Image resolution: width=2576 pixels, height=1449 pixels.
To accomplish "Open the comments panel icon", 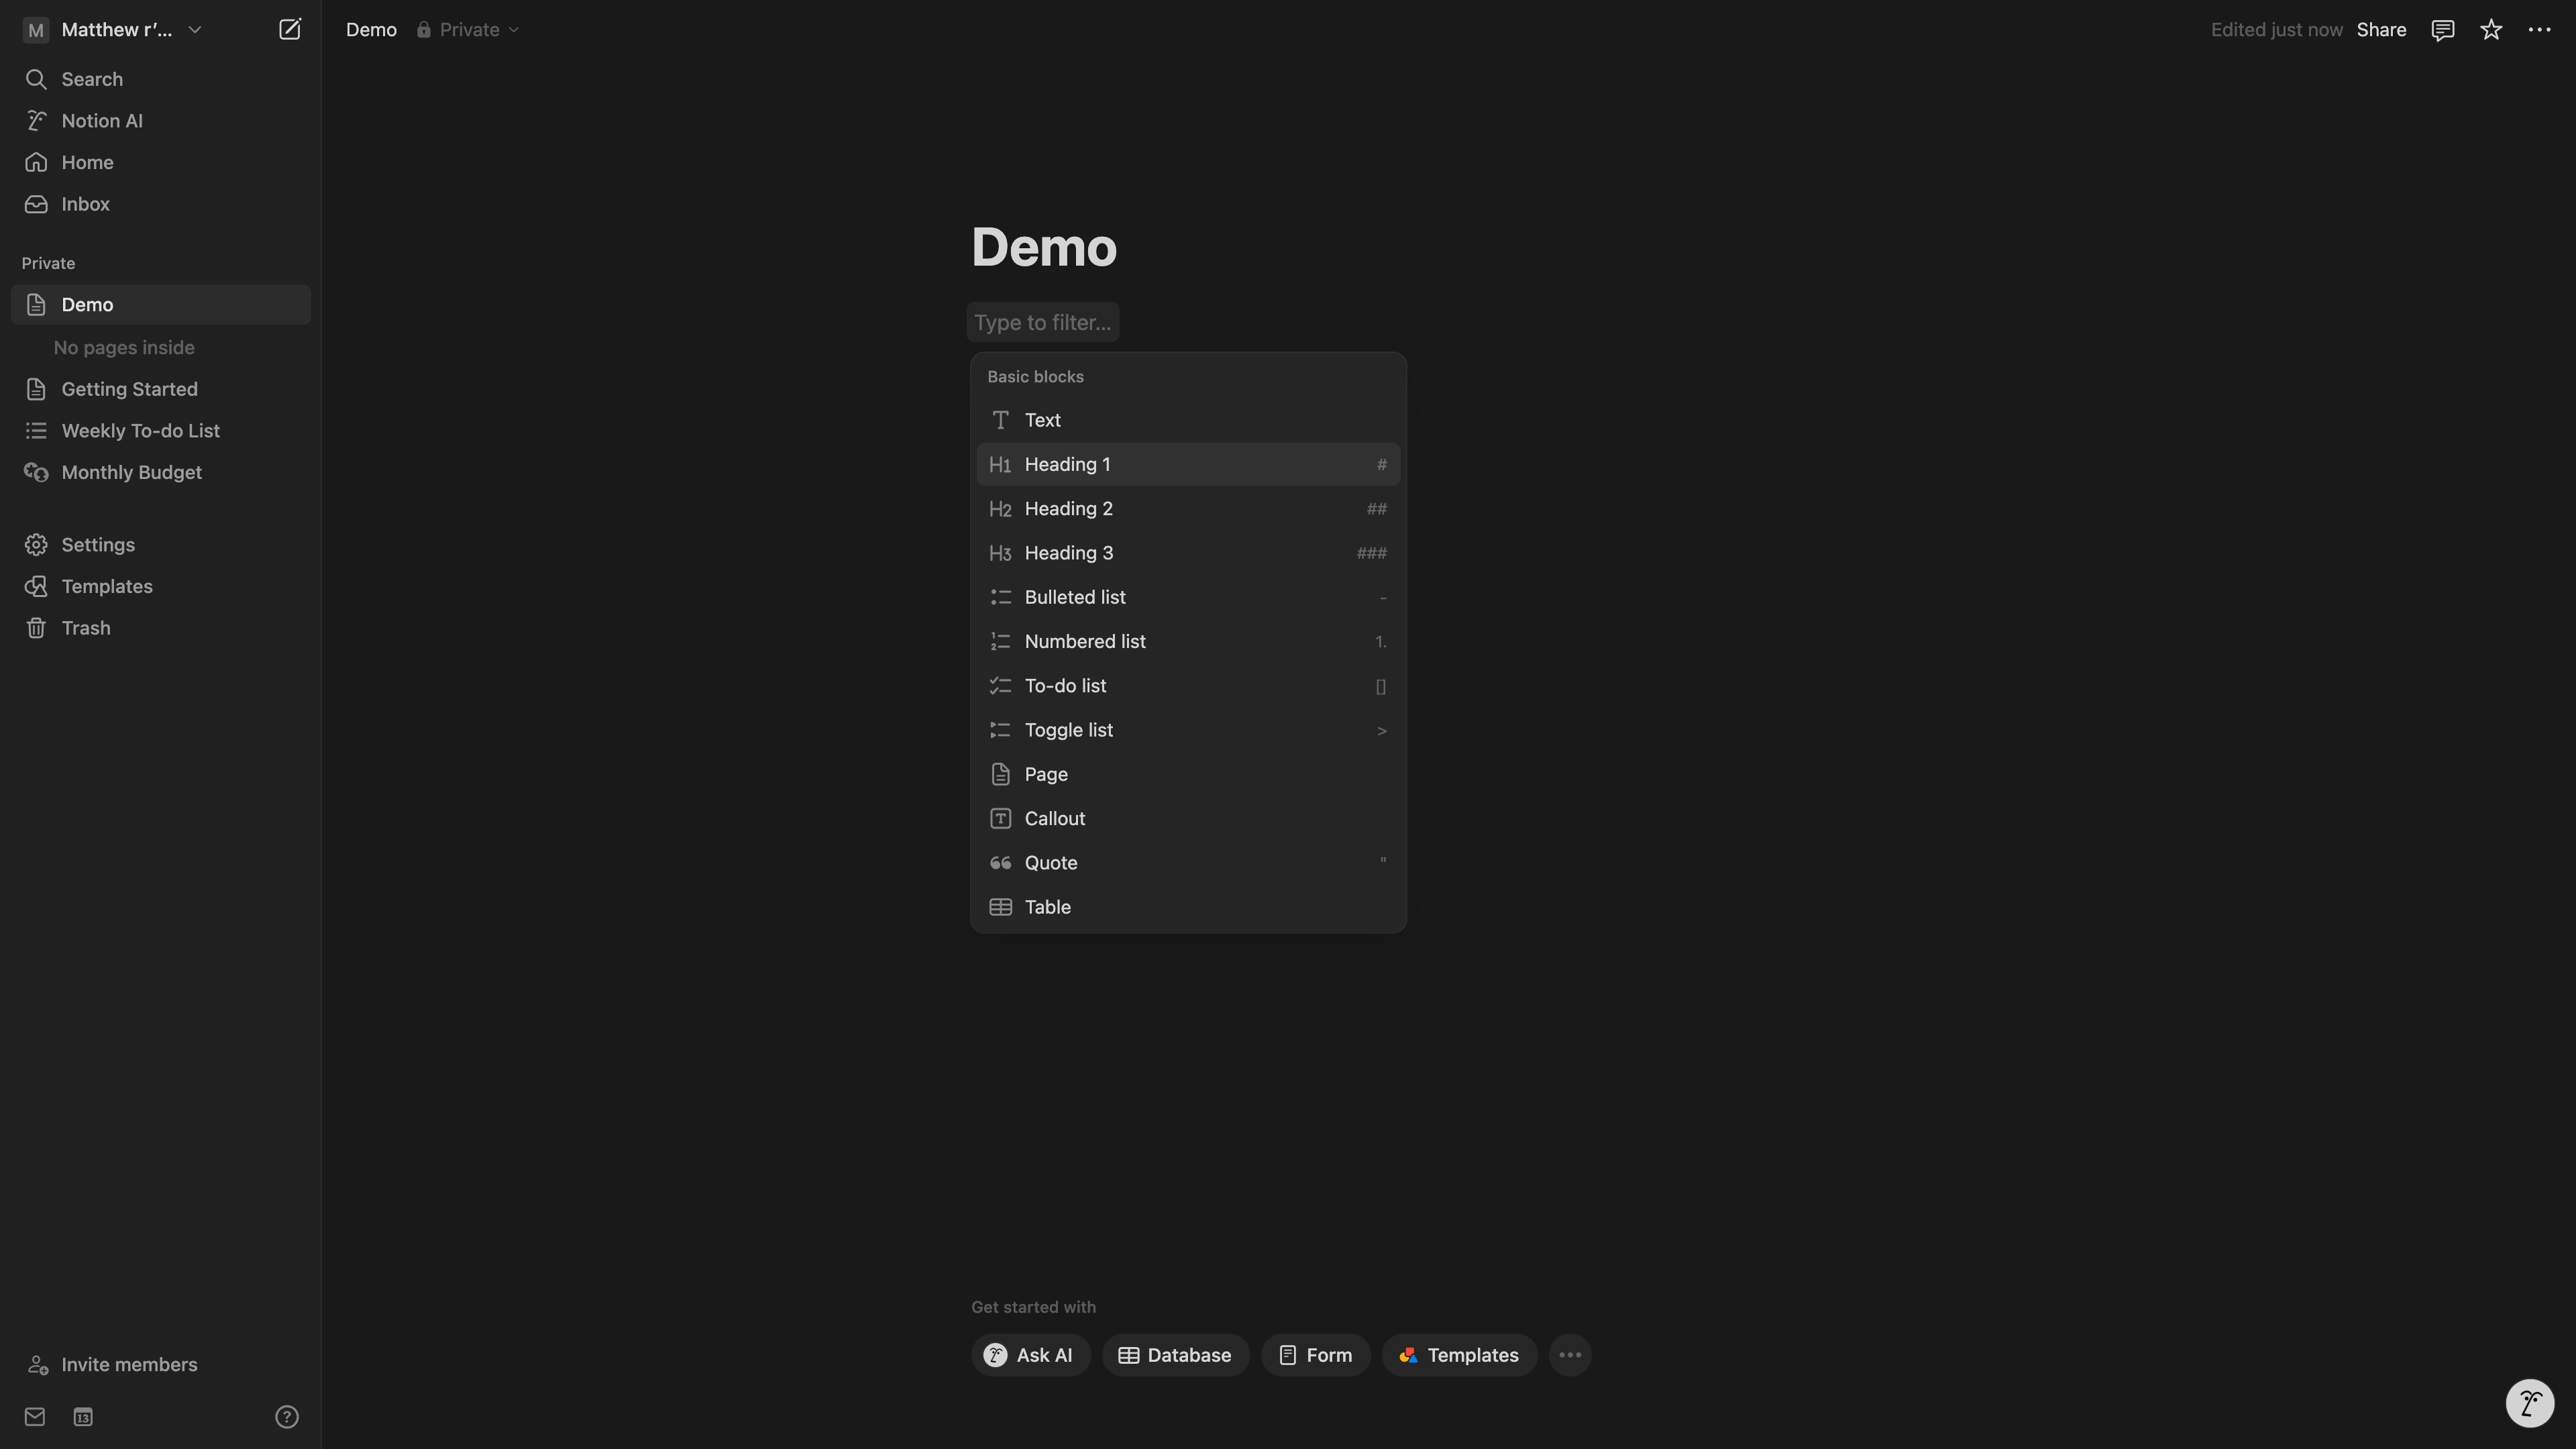I will pyautogui.click(x=2442, y=30).
